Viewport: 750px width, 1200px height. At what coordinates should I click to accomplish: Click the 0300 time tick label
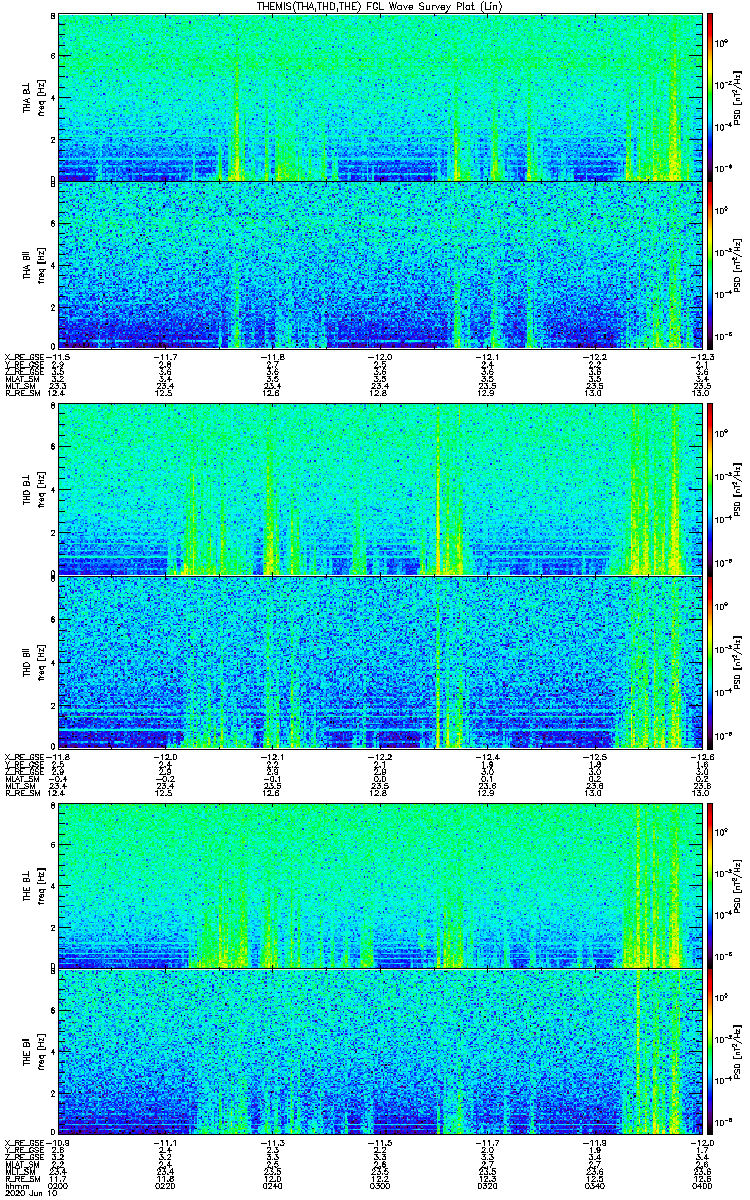[x=379, y=1185]
